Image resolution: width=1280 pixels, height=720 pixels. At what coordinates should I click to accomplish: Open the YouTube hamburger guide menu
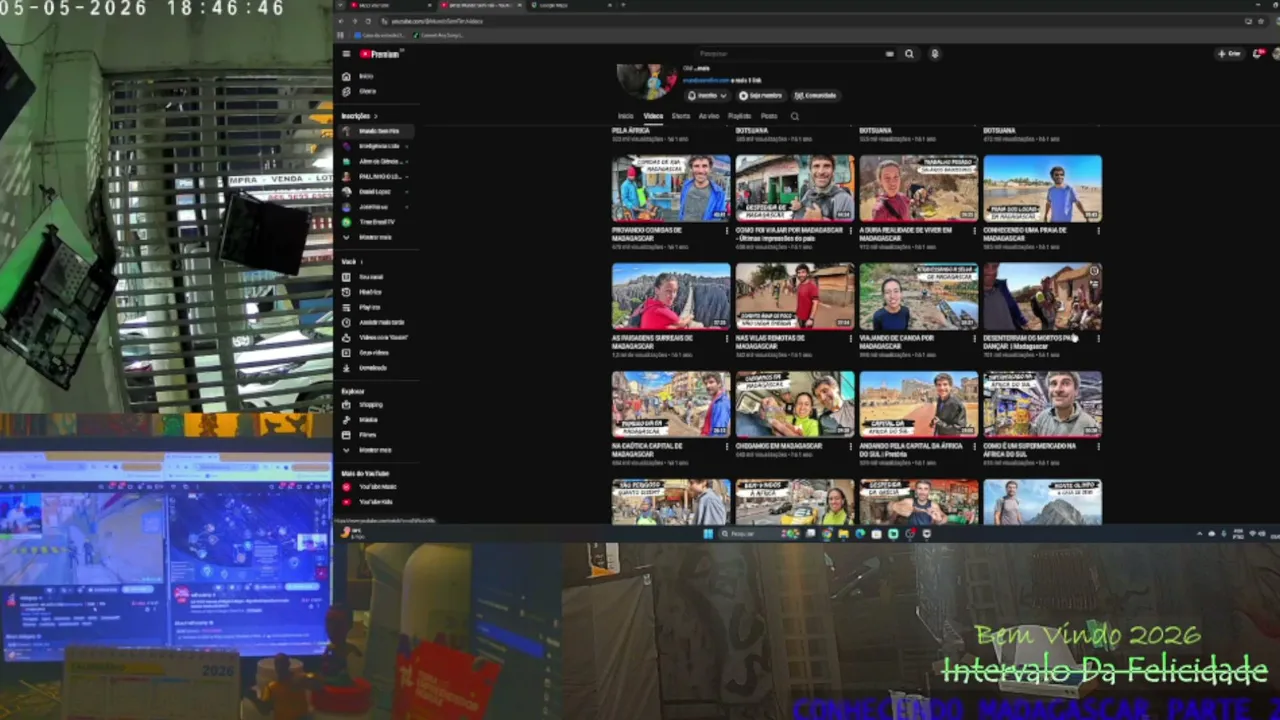point(346,54)
